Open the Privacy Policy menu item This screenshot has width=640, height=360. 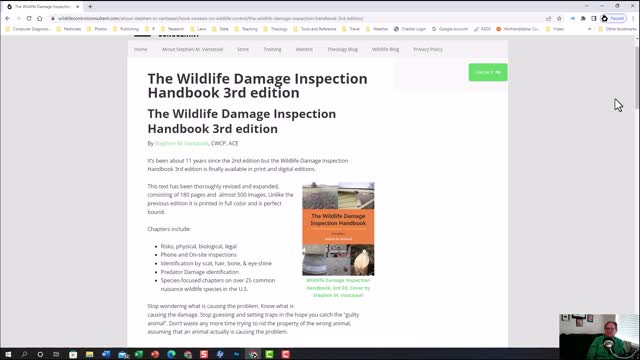[428, 49]
